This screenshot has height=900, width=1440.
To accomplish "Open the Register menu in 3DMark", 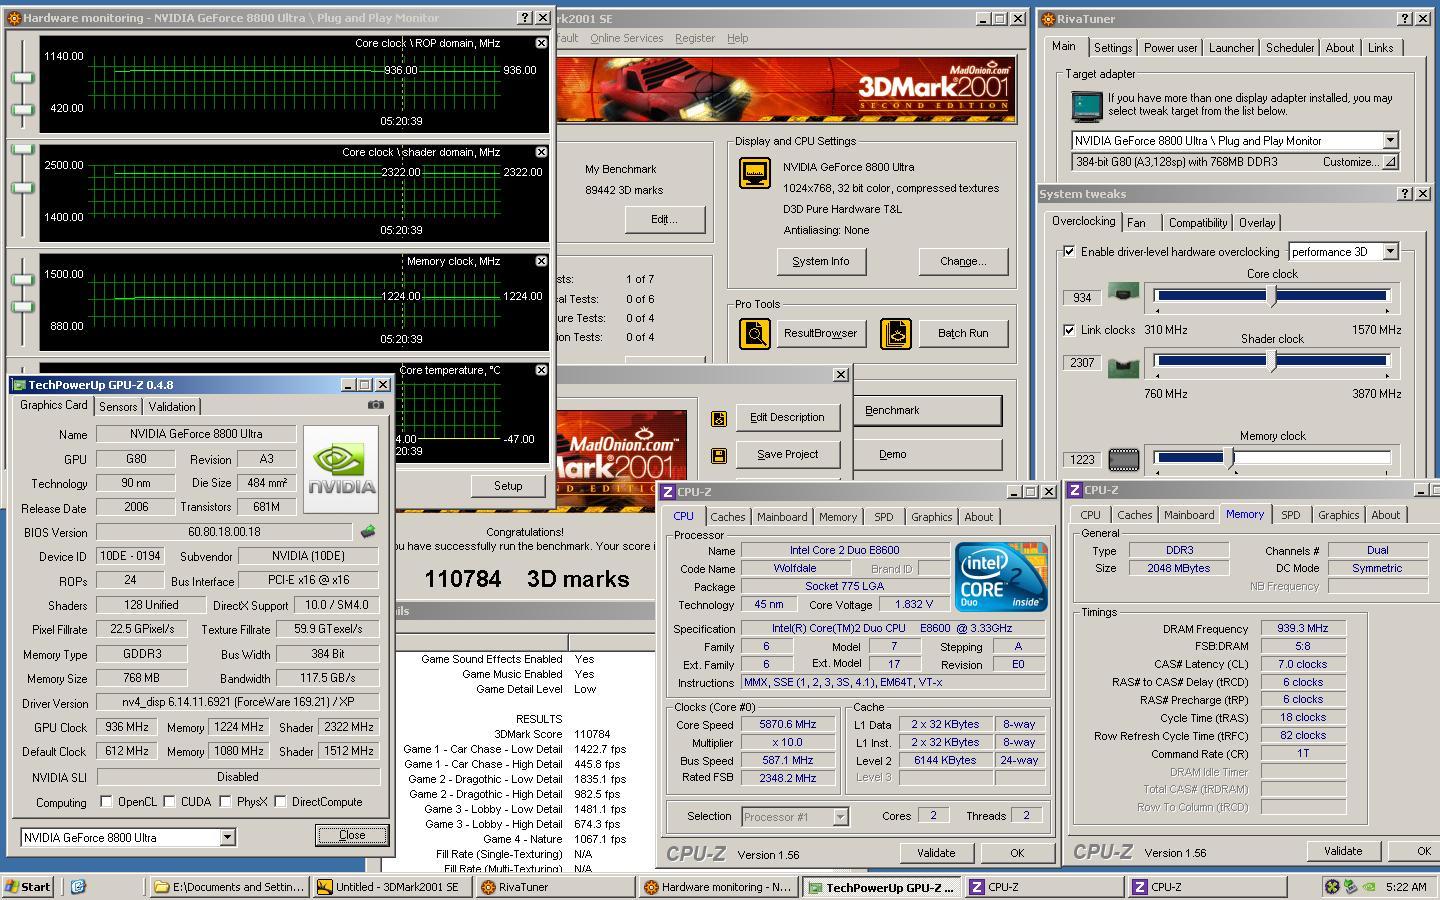I will 695,38.
